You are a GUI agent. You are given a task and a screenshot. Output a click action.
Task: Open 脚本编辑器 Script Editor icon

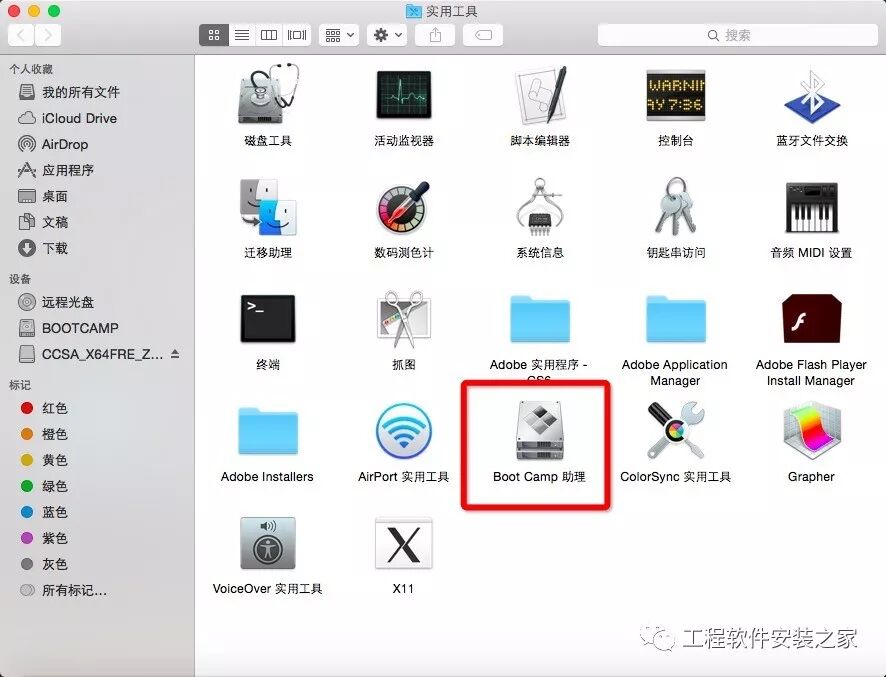pos(540,95)
